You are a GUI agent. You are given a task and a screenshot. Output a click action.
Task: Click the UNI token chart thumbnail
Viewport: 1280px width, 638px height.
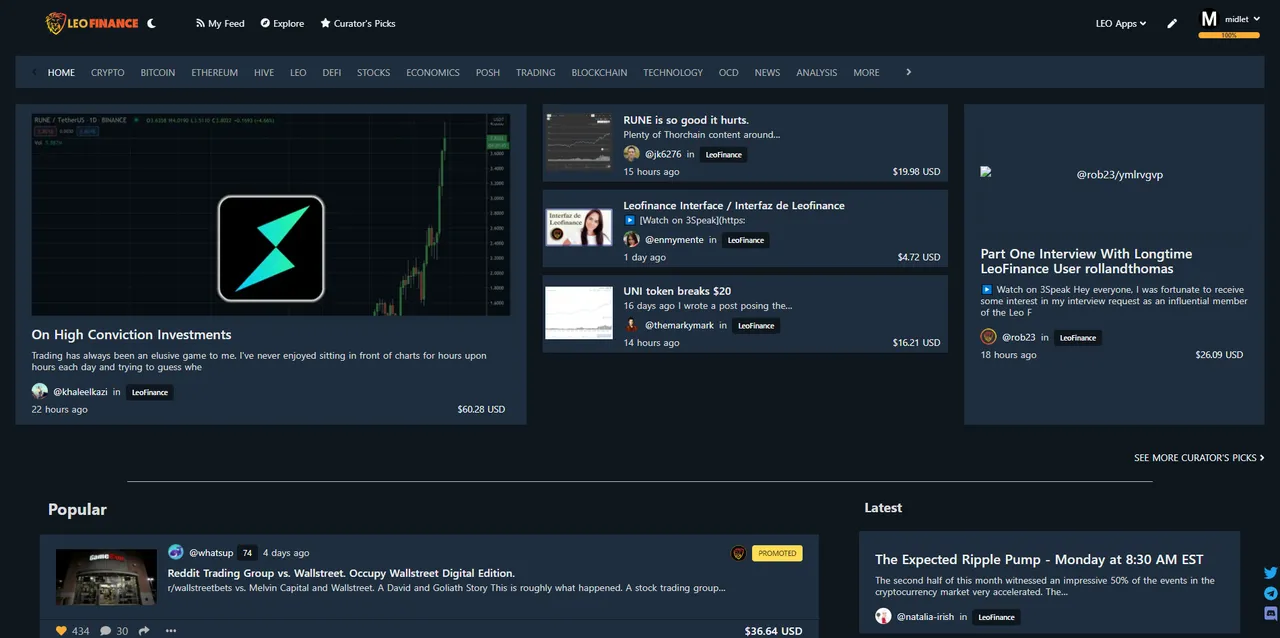[579, 313]
